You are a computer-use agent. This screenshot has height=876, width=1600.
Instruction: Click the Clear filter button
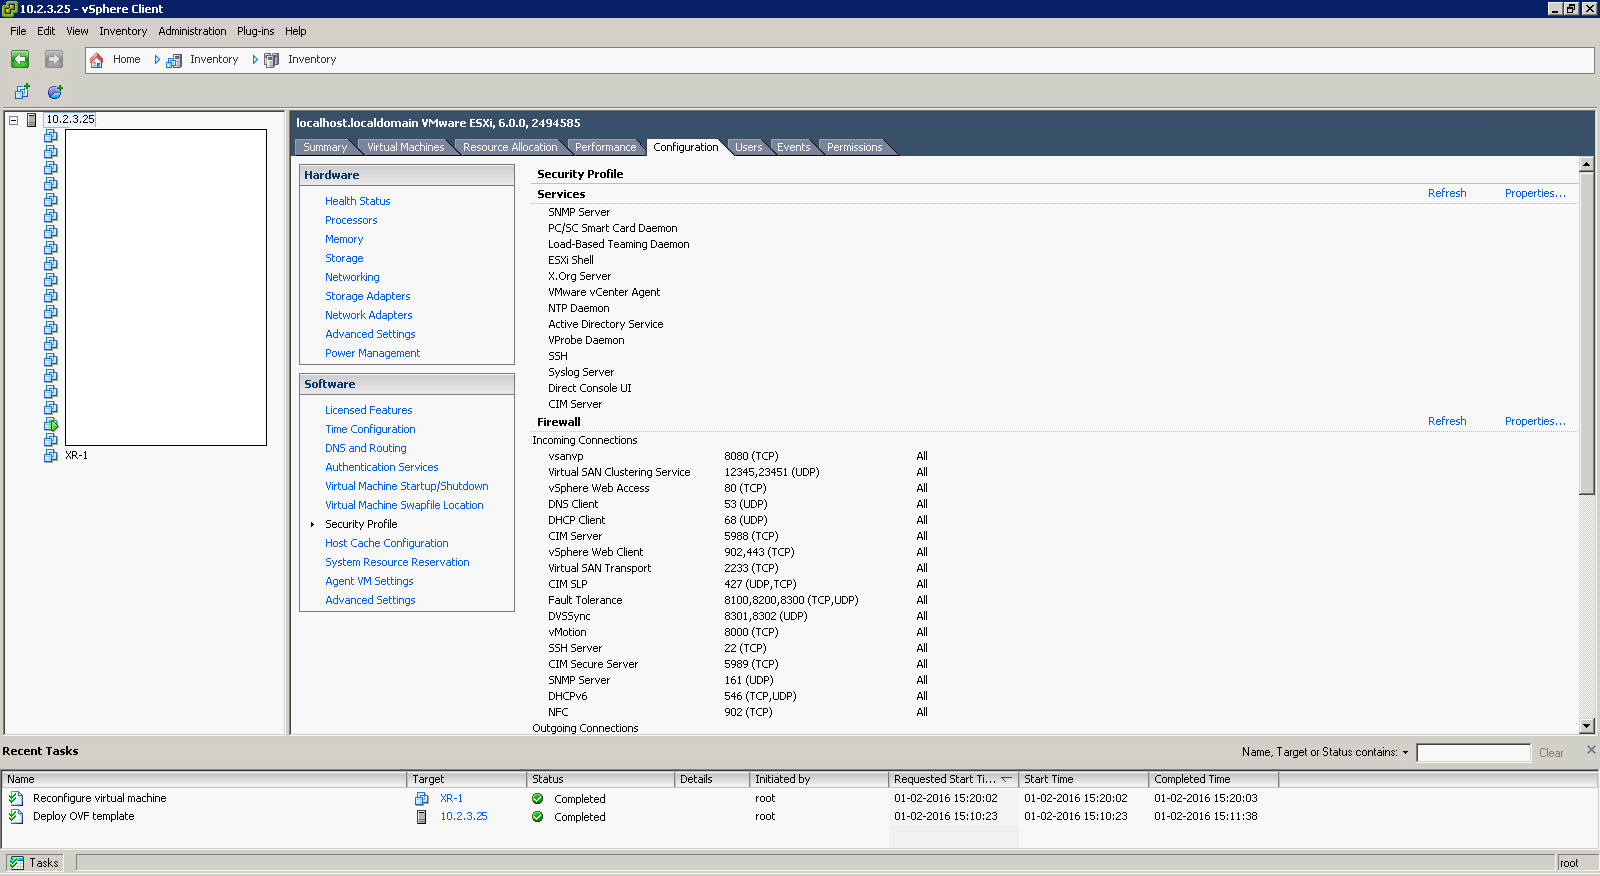pos(1551,753)
